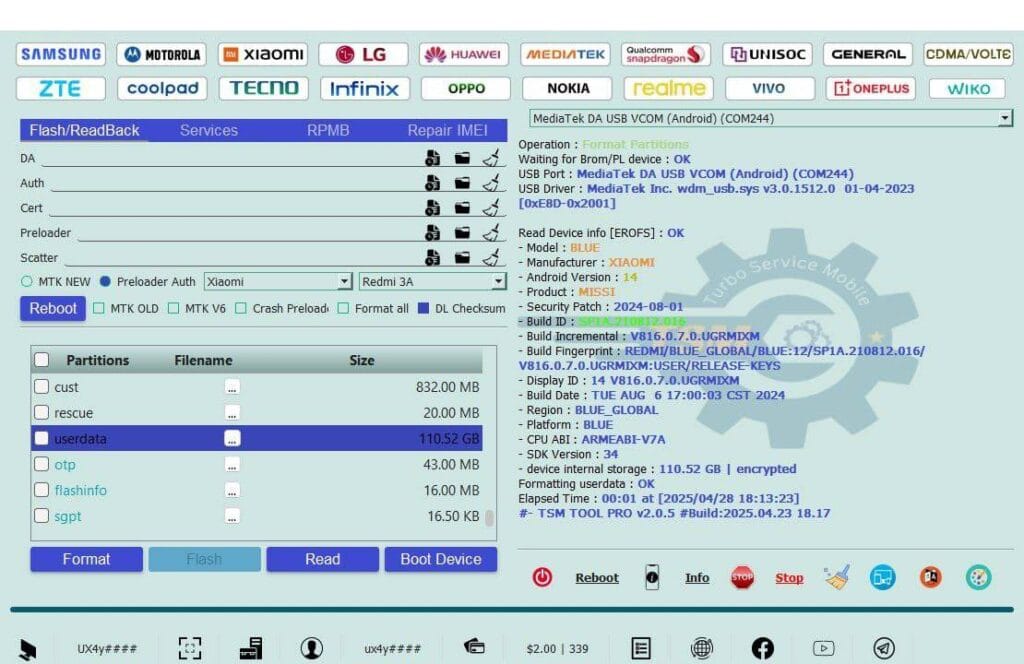Screen dimensions: 1024x664
Task: Check the cust partition box
Action: 41,387
